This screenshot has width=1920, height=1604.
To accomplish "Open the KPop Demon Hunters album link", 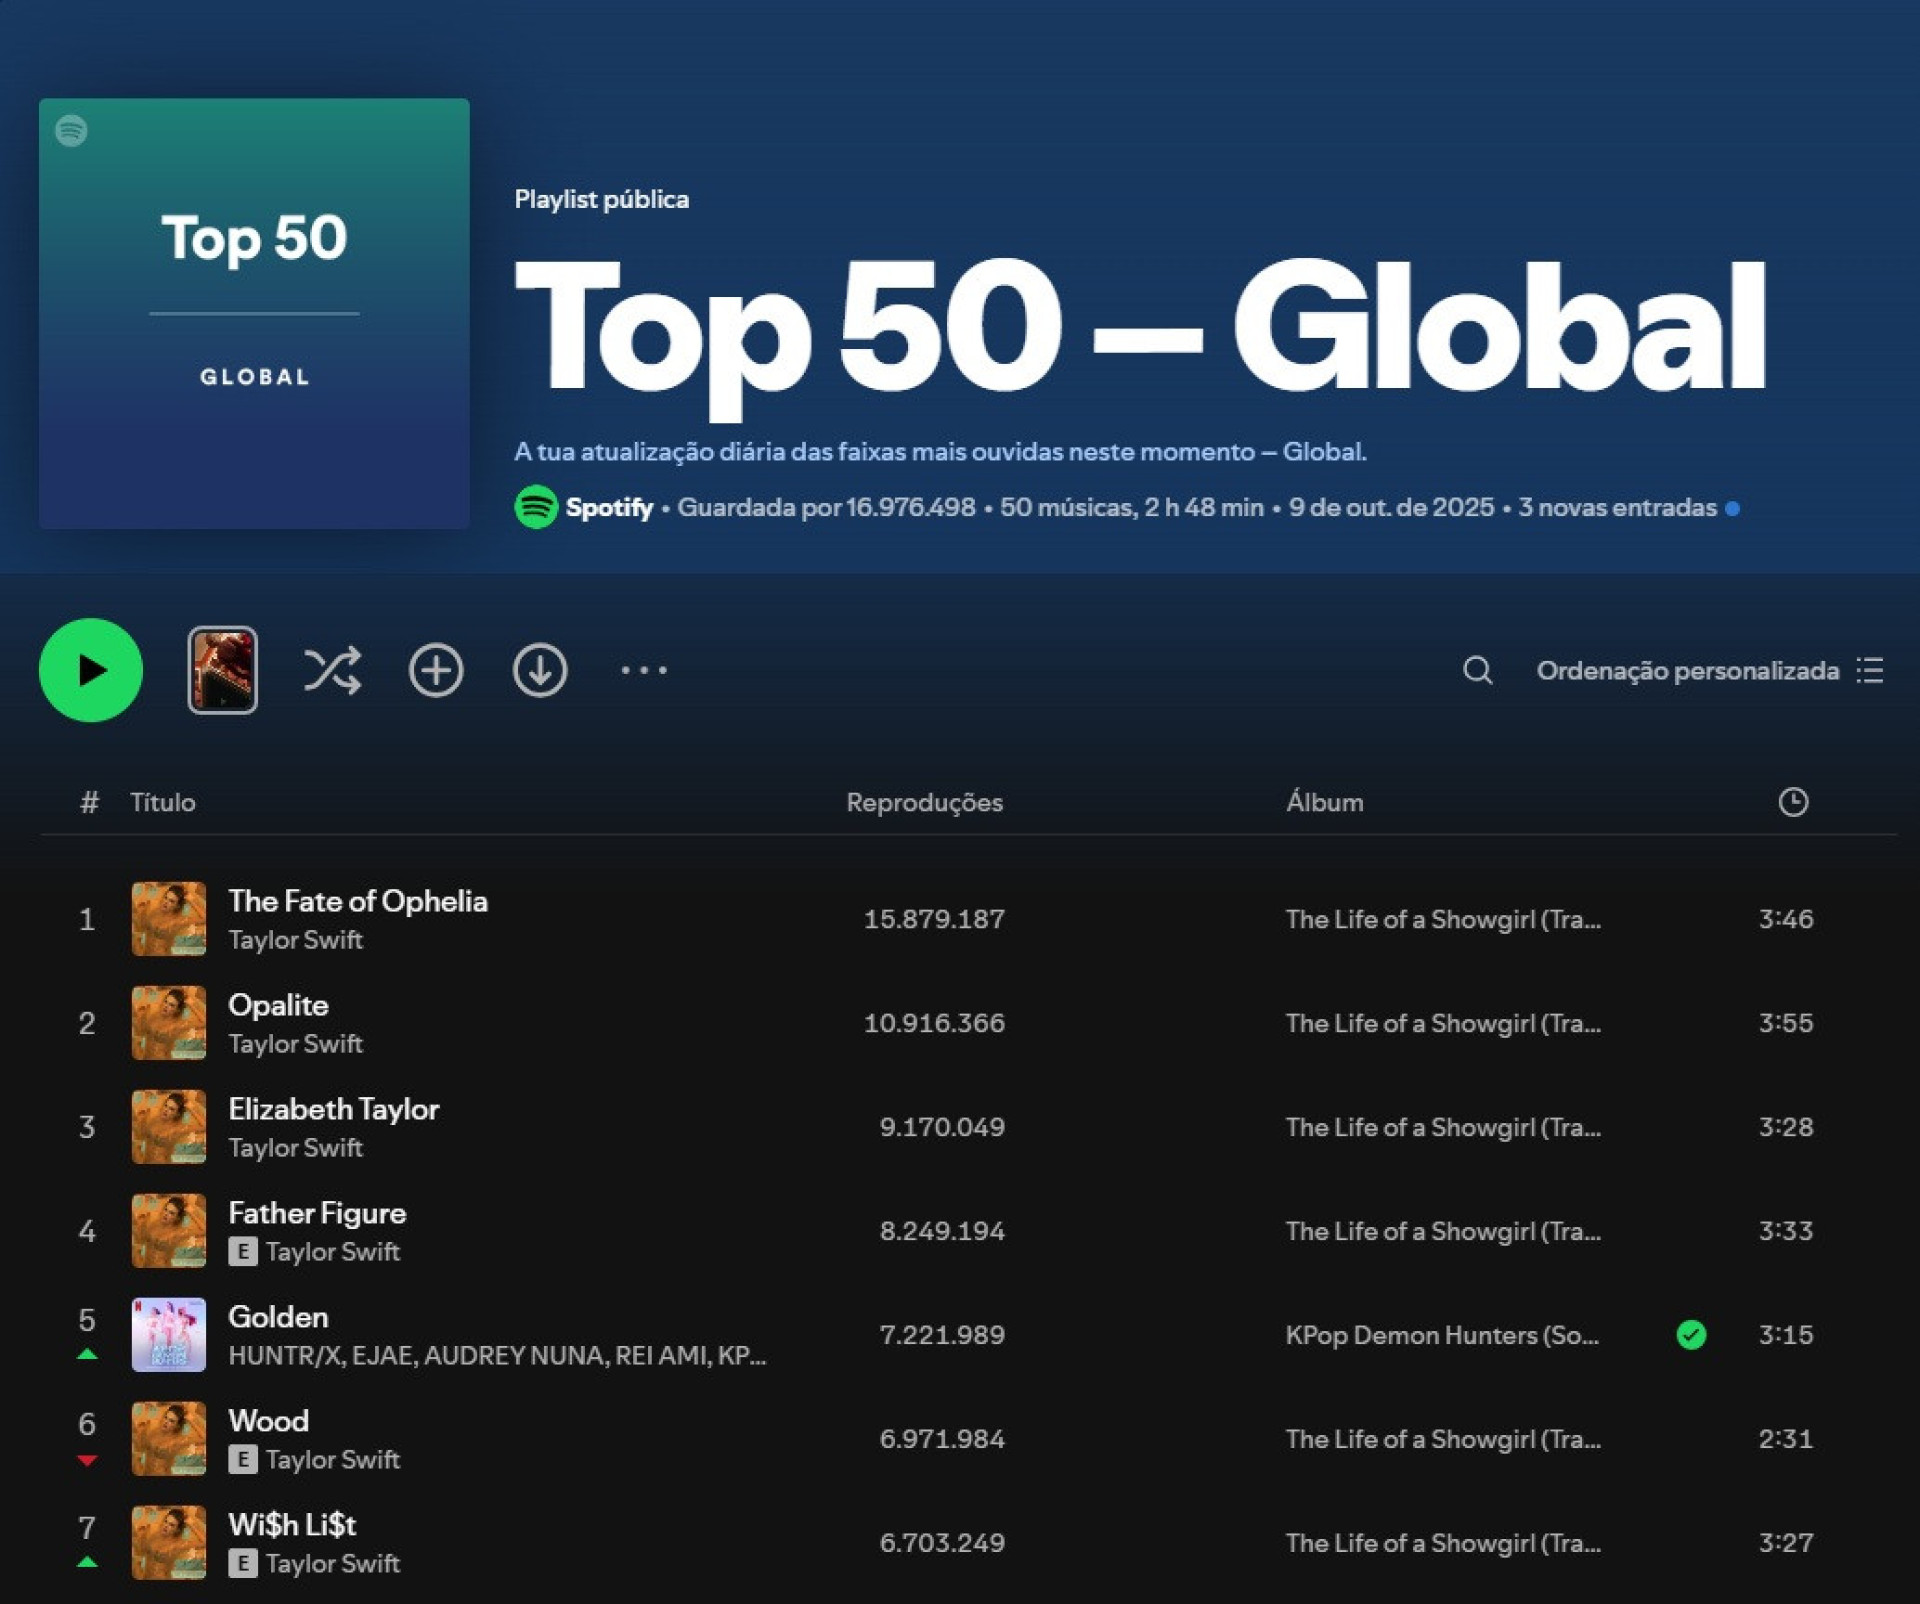I will pyautogui.click(x=1441, y=1335).
